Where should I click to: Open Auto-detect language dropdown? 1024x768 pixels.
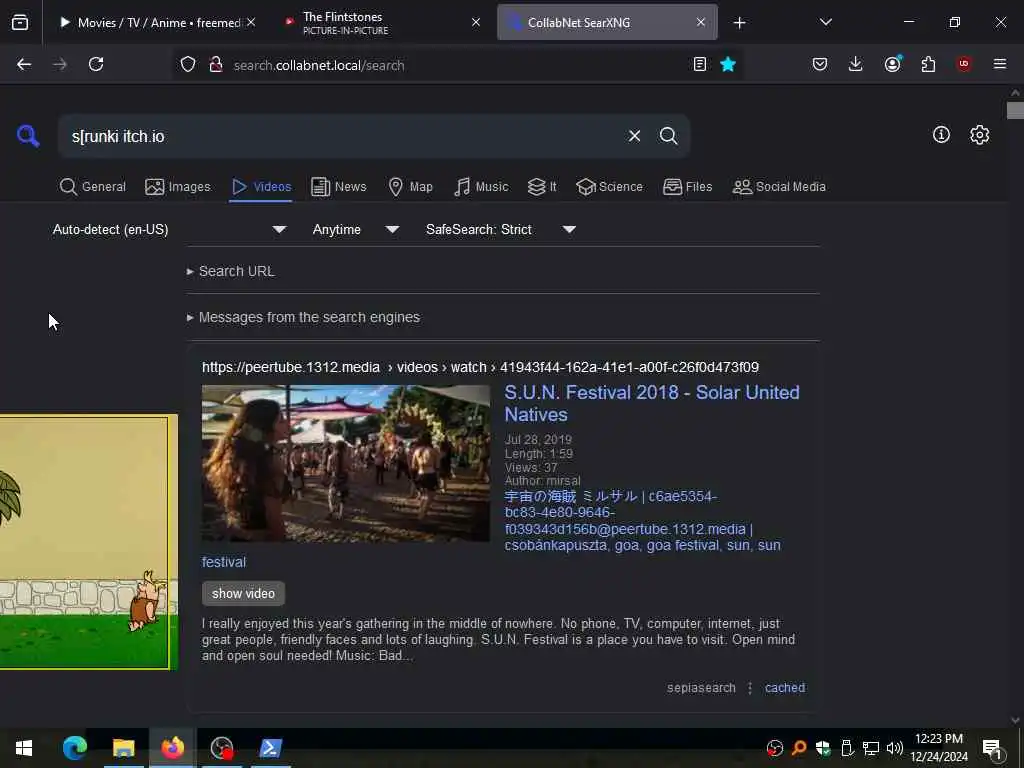click(x=169, y=229)
